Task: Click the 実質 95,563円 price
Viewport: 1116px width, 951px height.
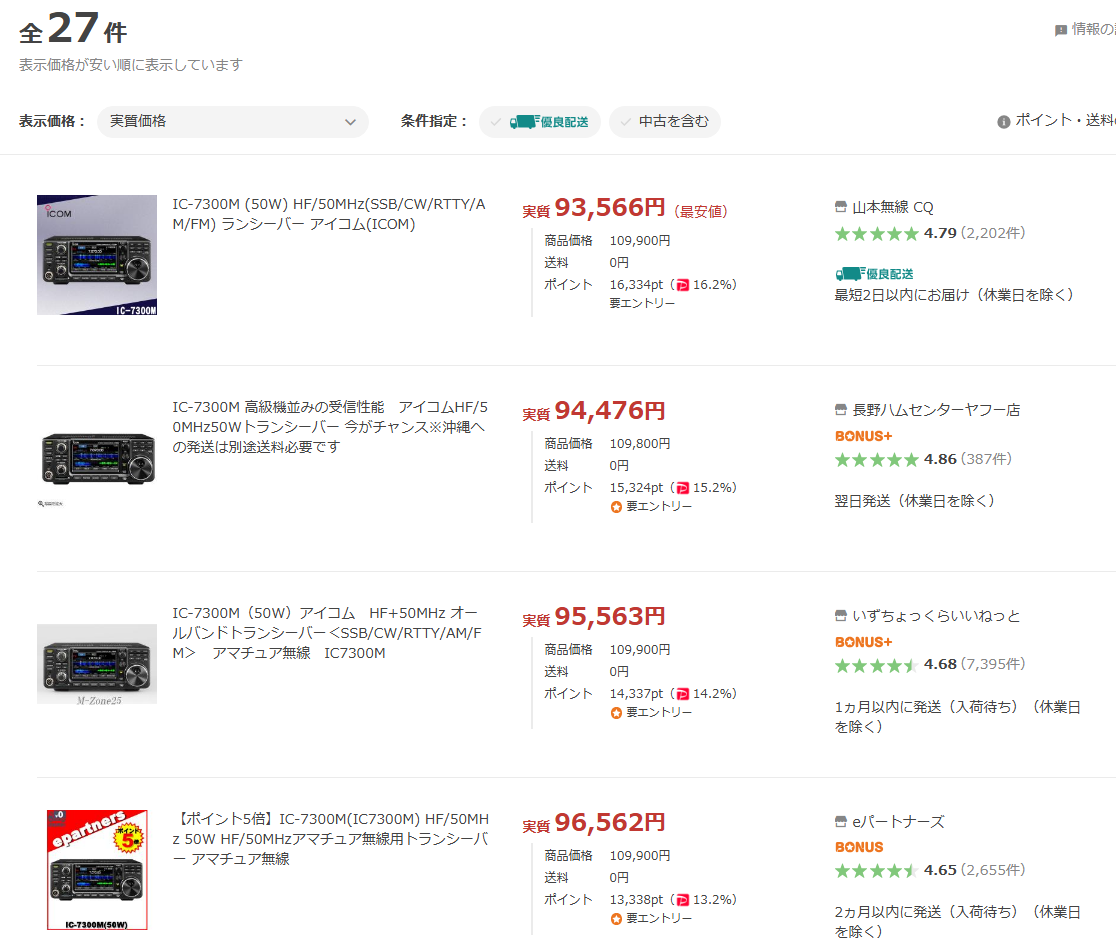Action: [594, 616]
